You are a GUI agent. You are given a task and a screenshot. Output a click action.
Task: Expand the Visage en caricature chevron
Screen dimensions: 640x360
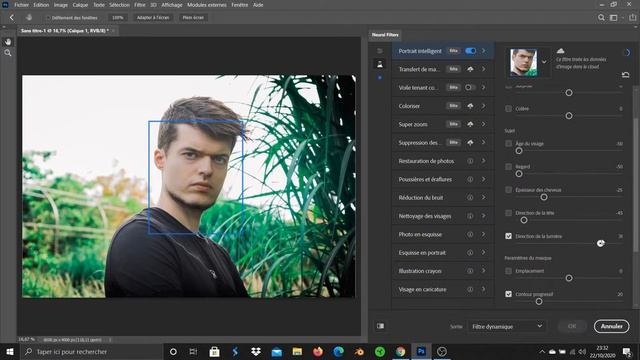[x=484, y=289]
